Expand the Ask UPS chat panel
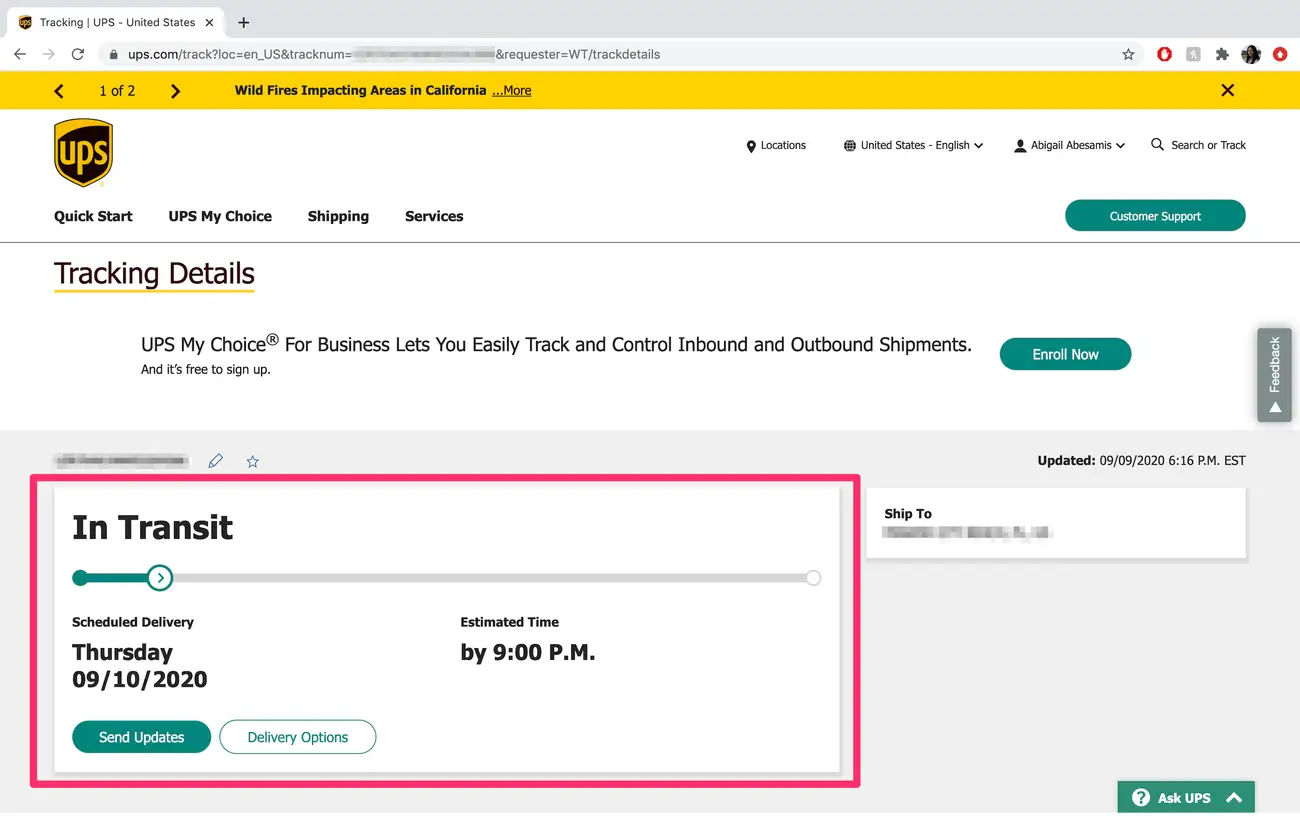 click(1186, 797)
